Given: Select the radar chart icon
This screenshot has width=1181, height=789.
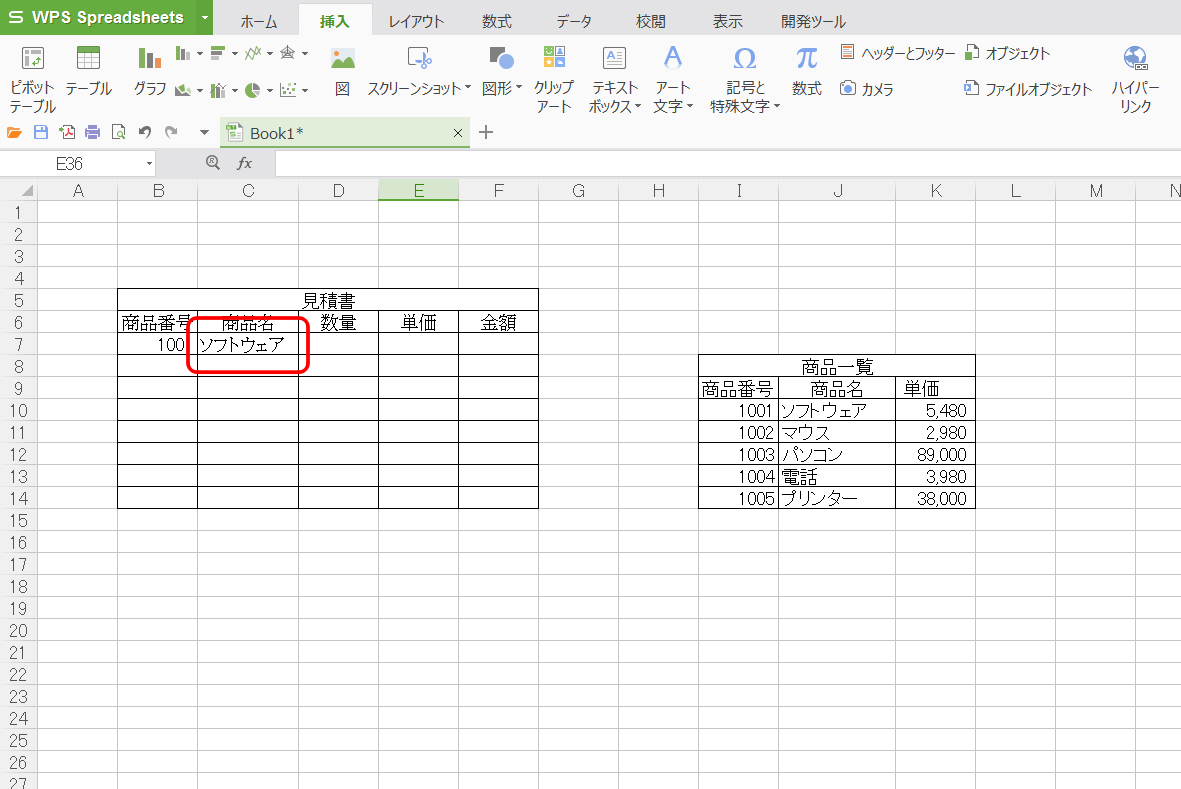Looking at the screenshot, I should 288,53.
